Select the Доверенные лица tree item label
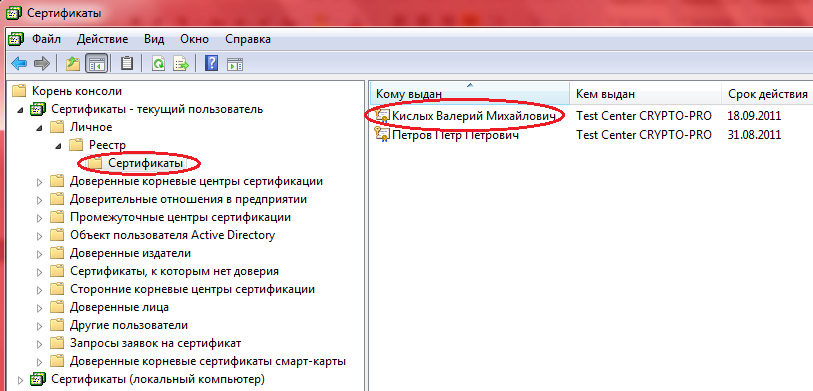Viewport: 813px width, 391px height. pyautogui.click(x=119, y=307)
